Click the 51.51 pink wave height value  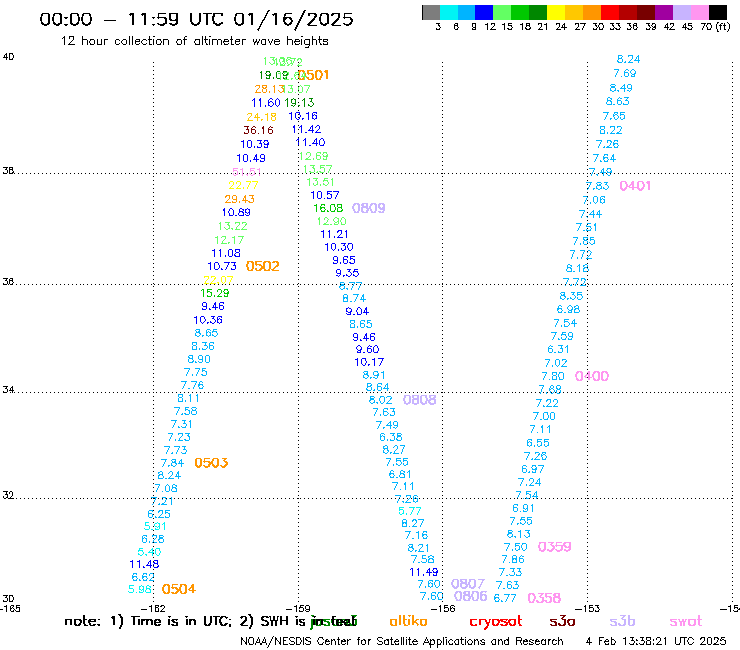pos(247,172)
